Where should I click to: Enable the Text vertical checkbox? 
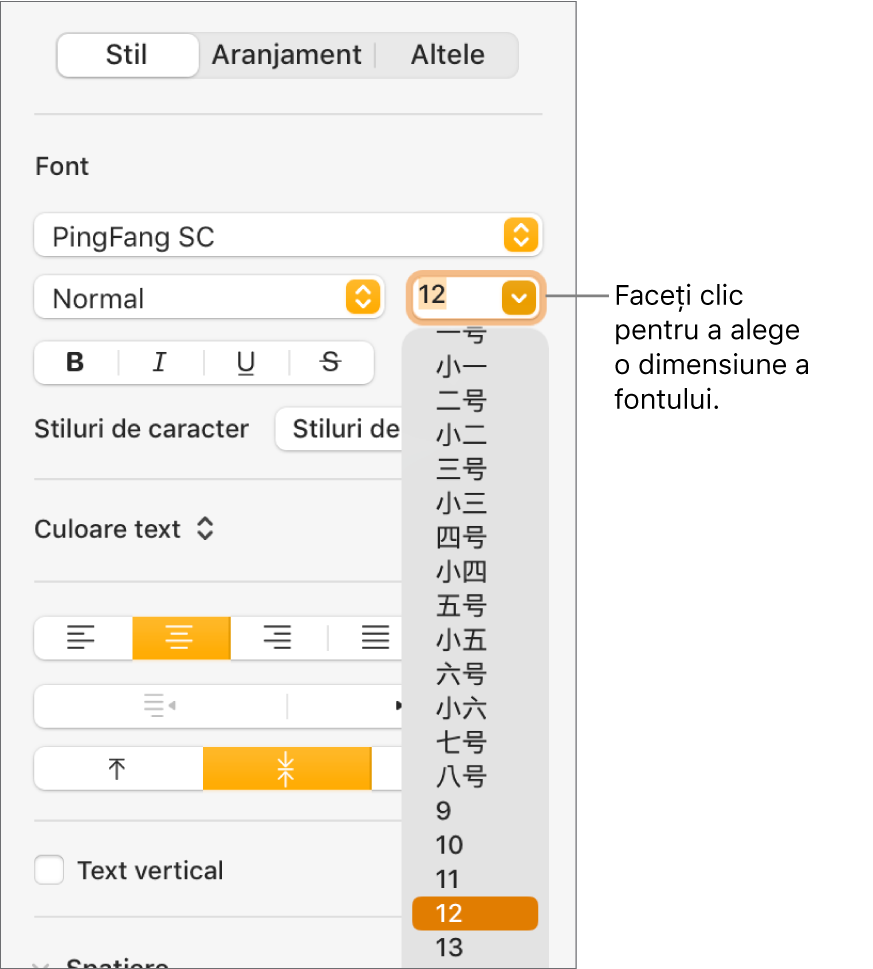49,870
